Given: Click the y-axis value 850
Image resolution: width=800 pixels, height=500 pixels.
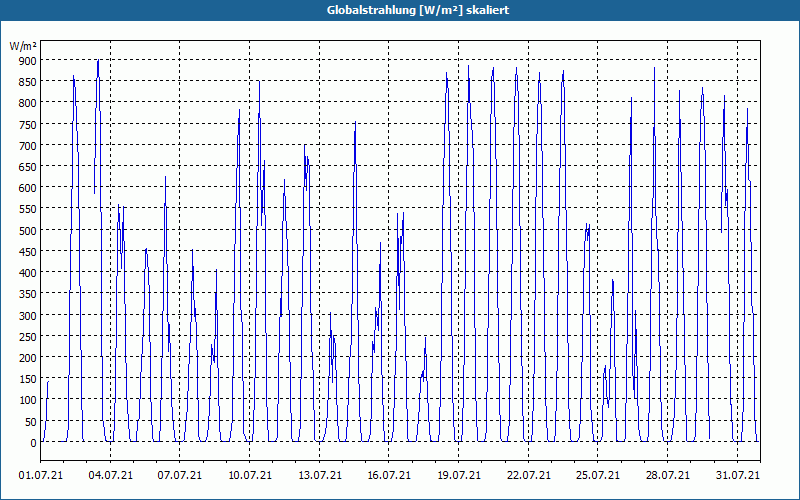Looking at the screenshot, I should [28, 82].
